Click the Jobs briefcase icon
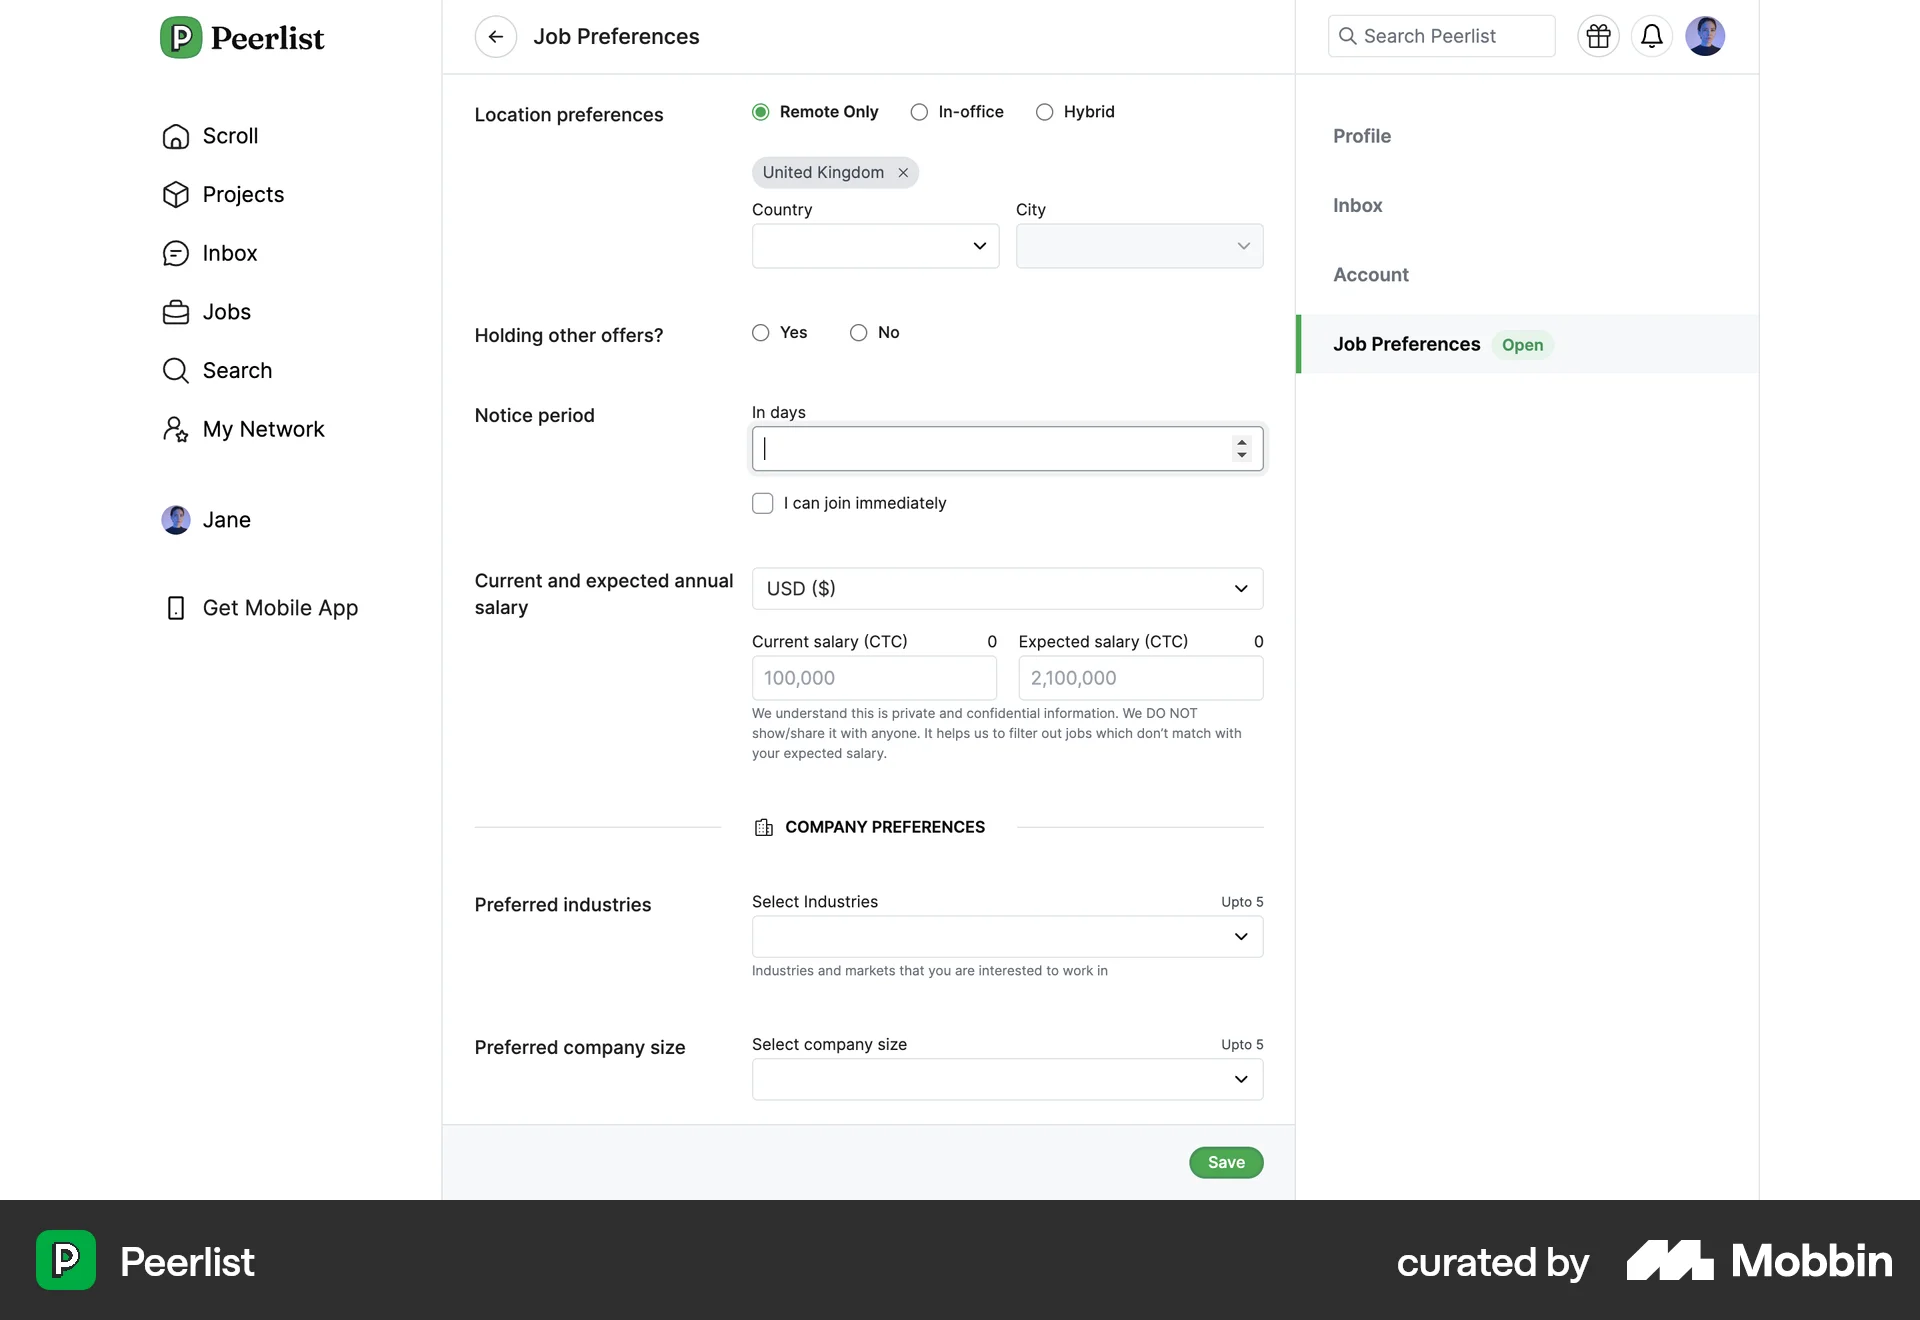 point(176,312)
